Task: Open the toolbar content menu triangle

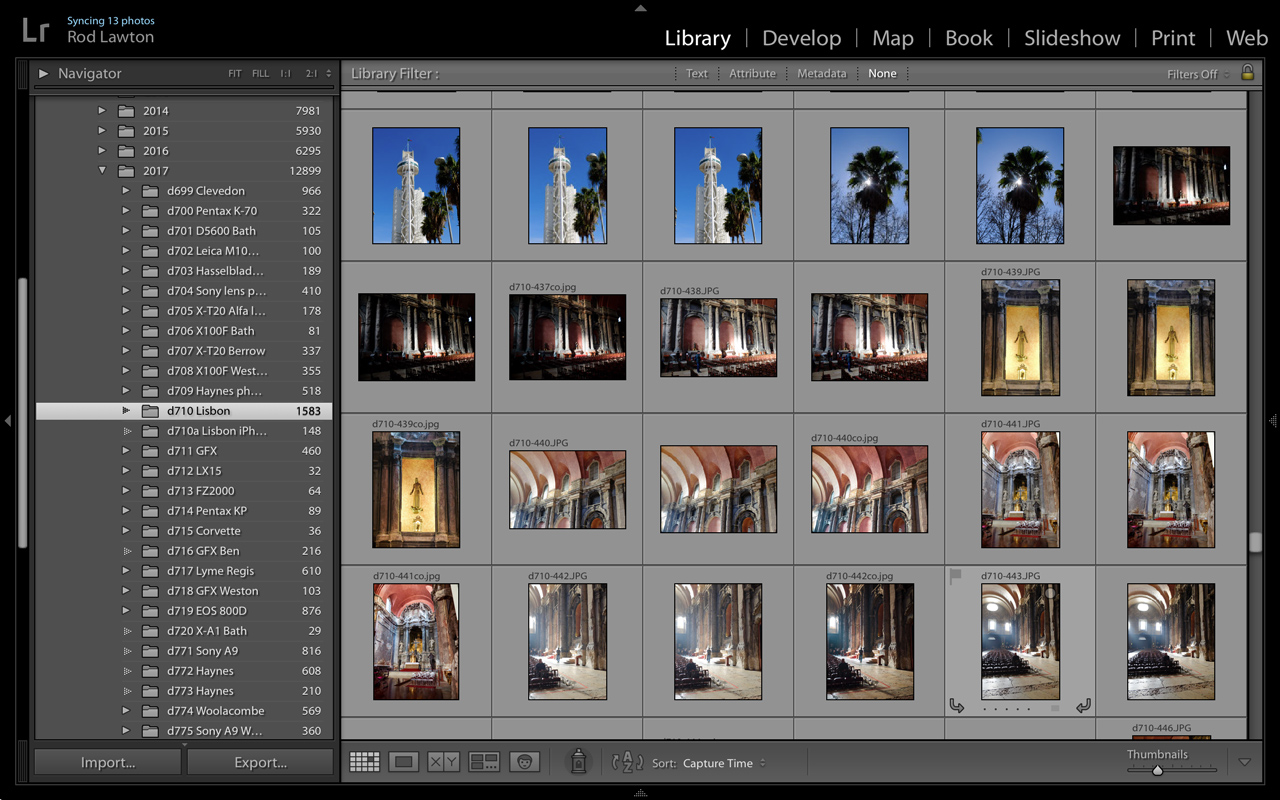Action: pos(1245,762)
